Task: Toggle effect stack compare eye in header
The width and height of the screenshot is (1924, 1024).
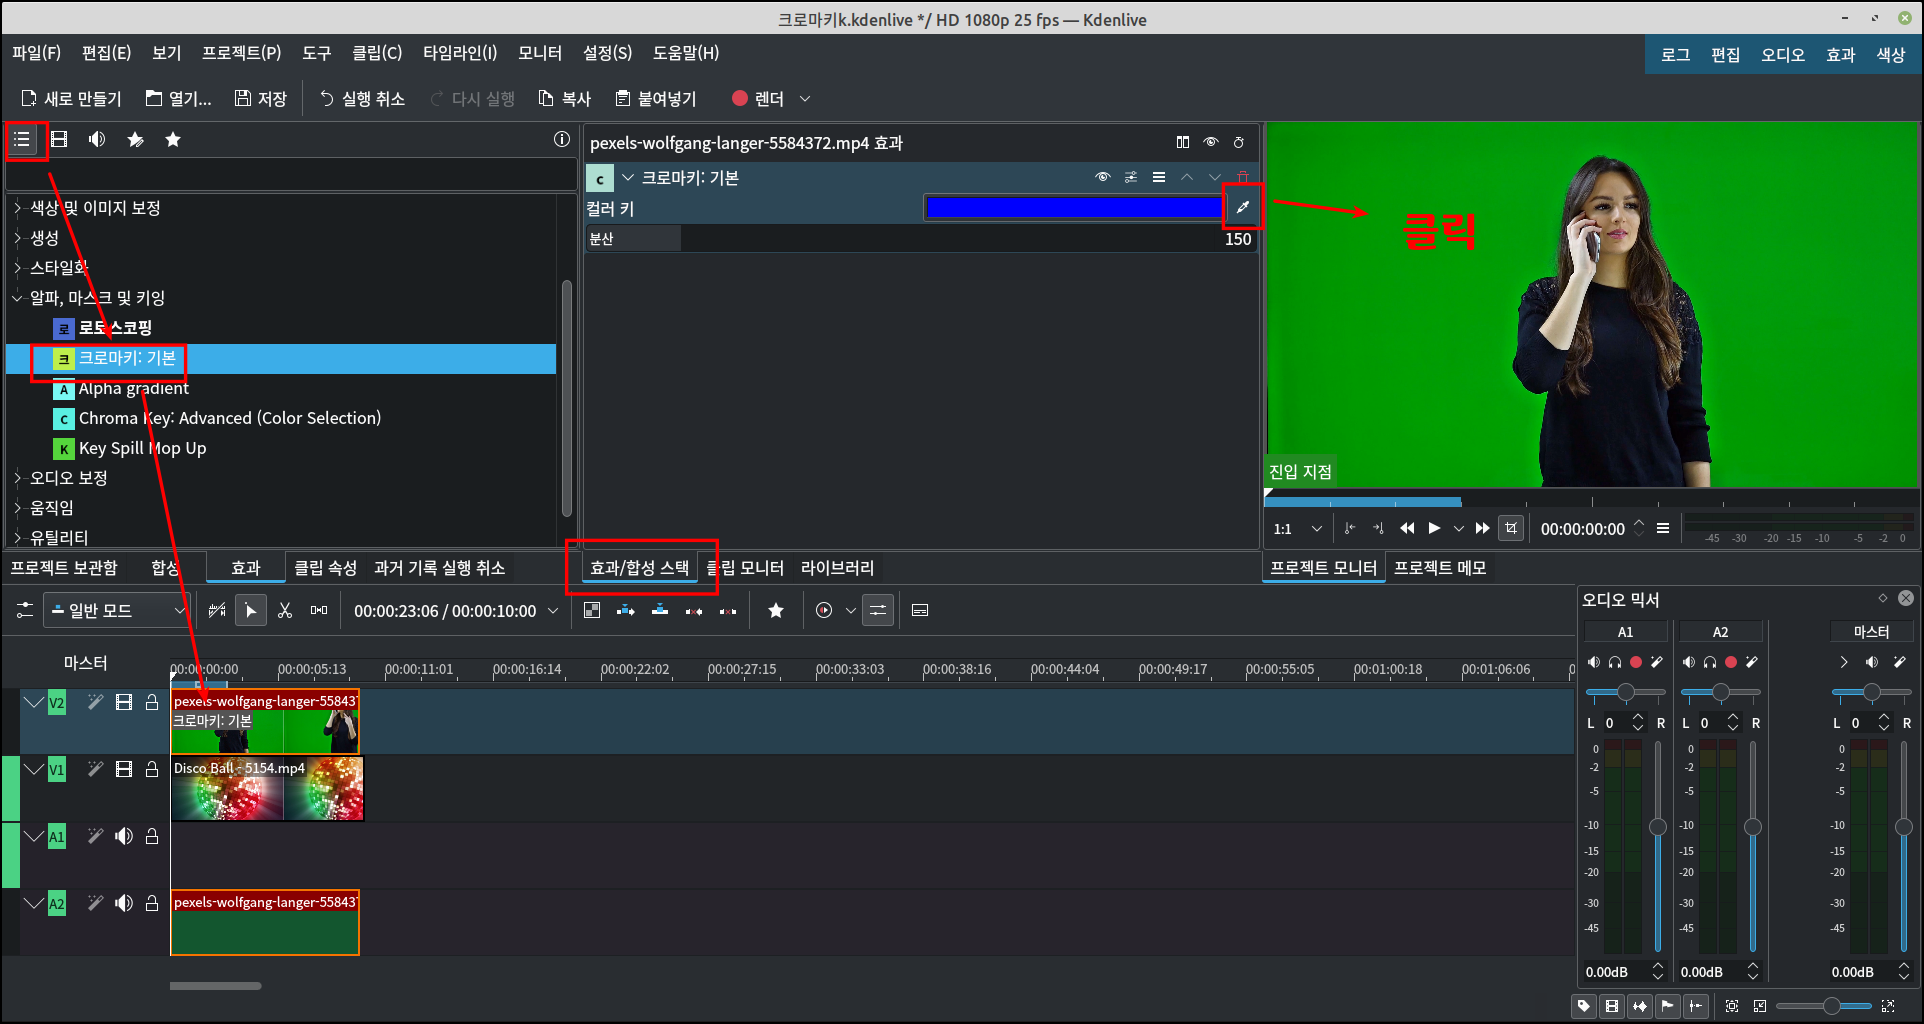Action: [1211, 142]
